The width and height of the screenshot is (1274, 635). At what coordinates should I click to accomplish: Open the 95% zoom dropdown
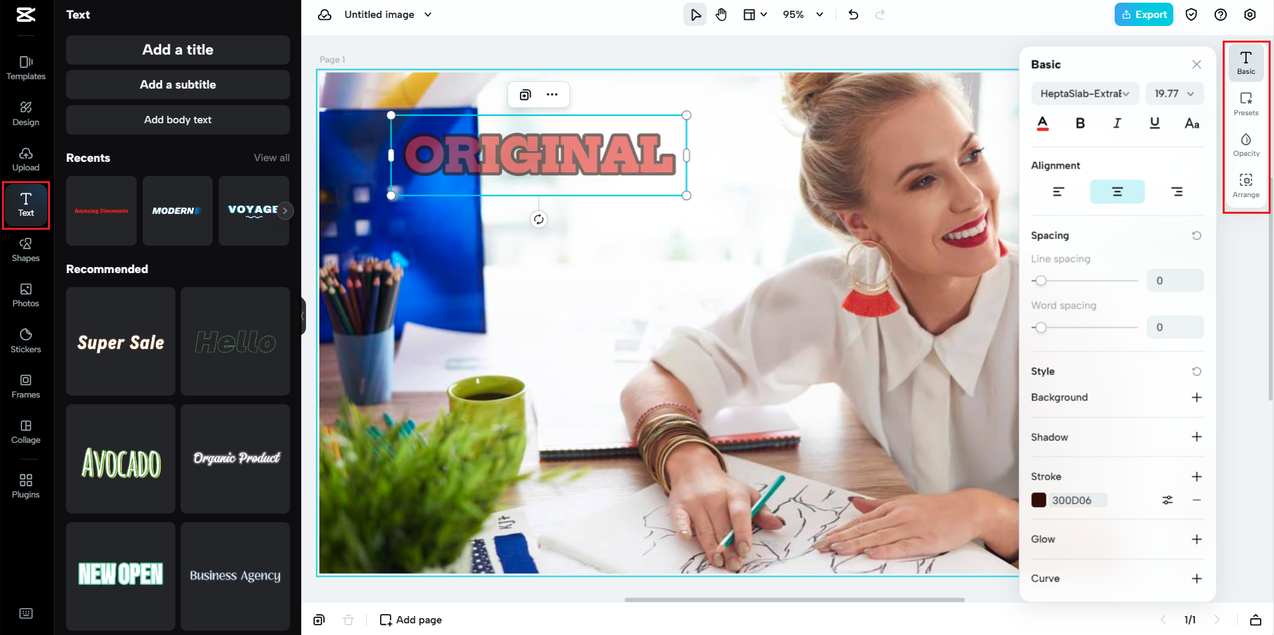click(x=803, y=15)
